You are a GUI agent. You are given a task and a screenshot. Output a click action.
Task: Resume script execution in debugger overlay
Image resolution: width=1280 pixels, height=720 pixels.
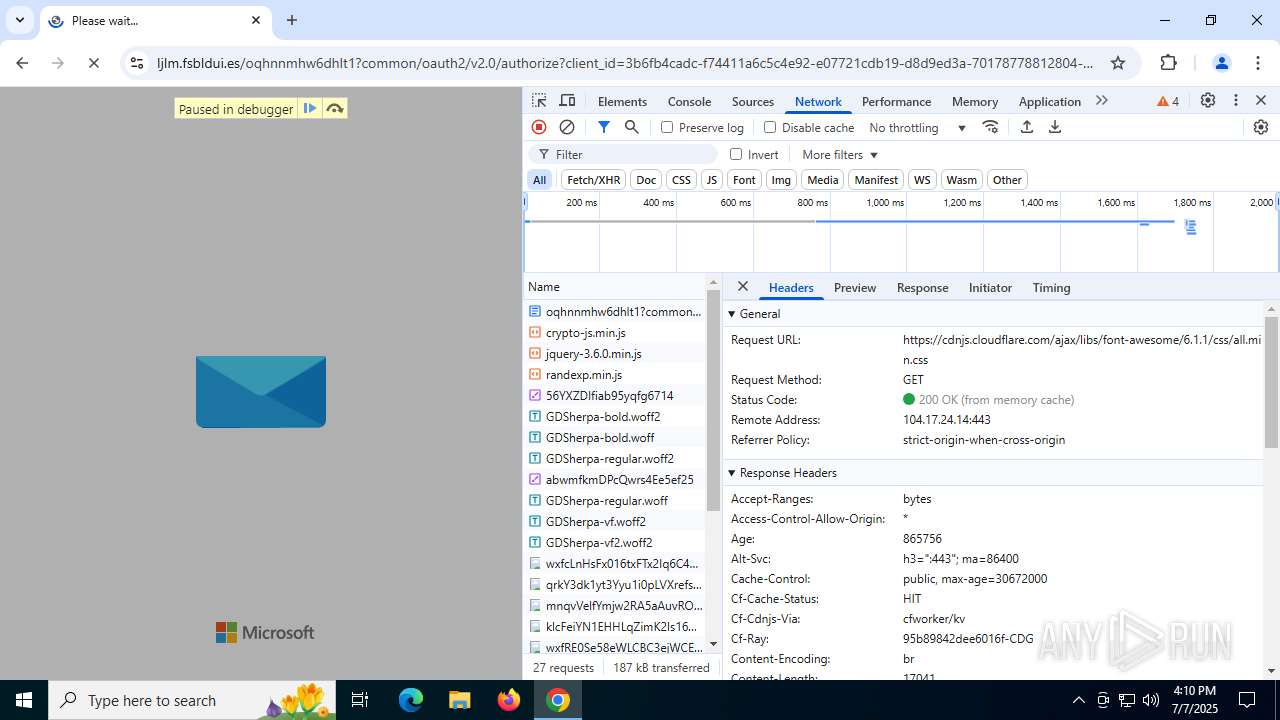click(x=310, y=108)
